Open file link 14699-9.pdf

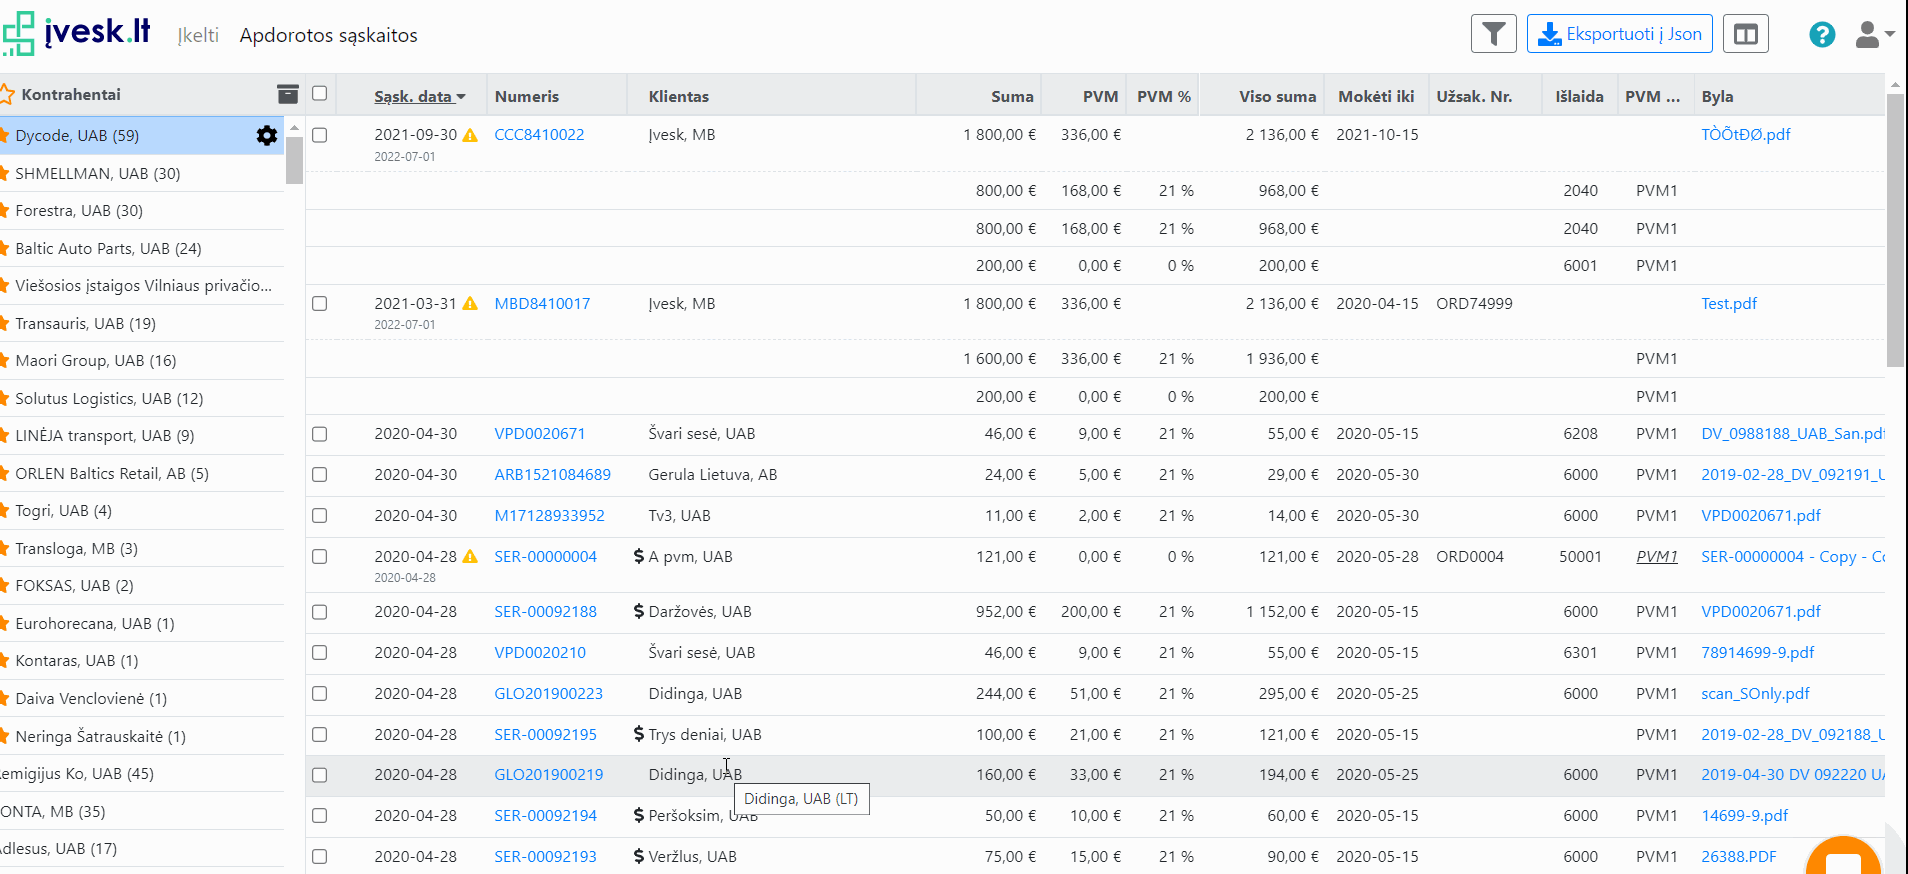click(1744, 815)
